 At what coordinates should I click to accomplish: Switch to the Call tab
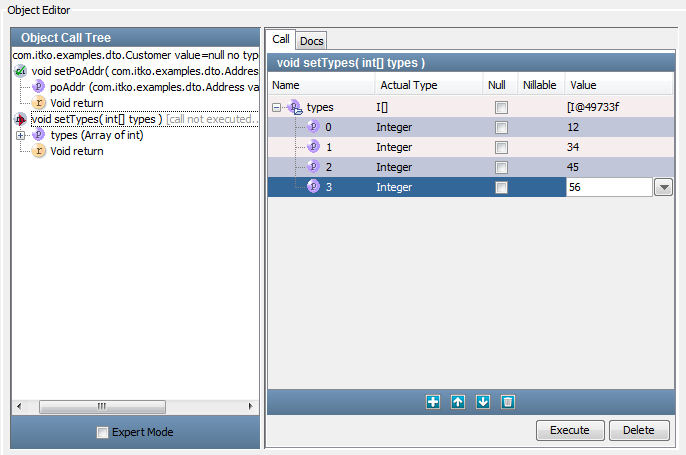281,39
